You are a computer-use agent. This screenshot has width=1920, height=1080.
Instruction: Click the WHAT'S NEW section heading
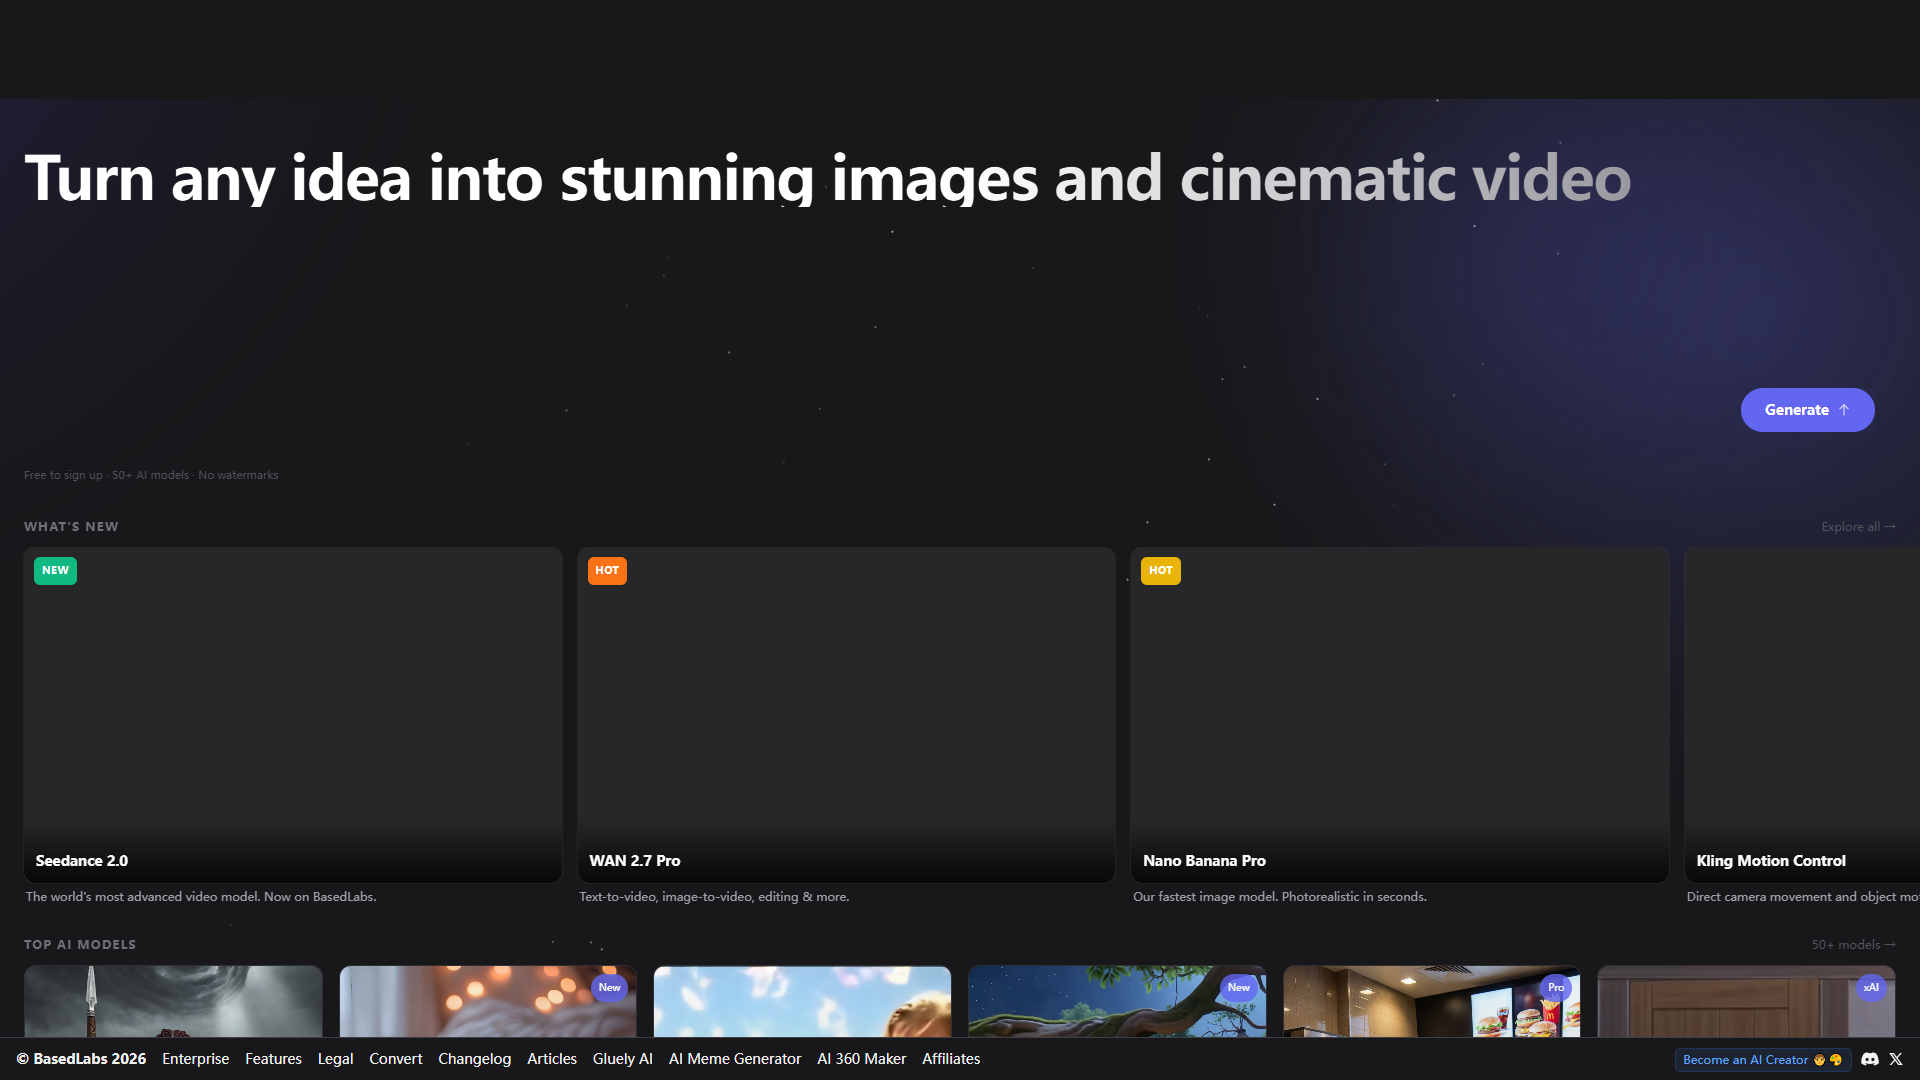[x=71, y=527]
